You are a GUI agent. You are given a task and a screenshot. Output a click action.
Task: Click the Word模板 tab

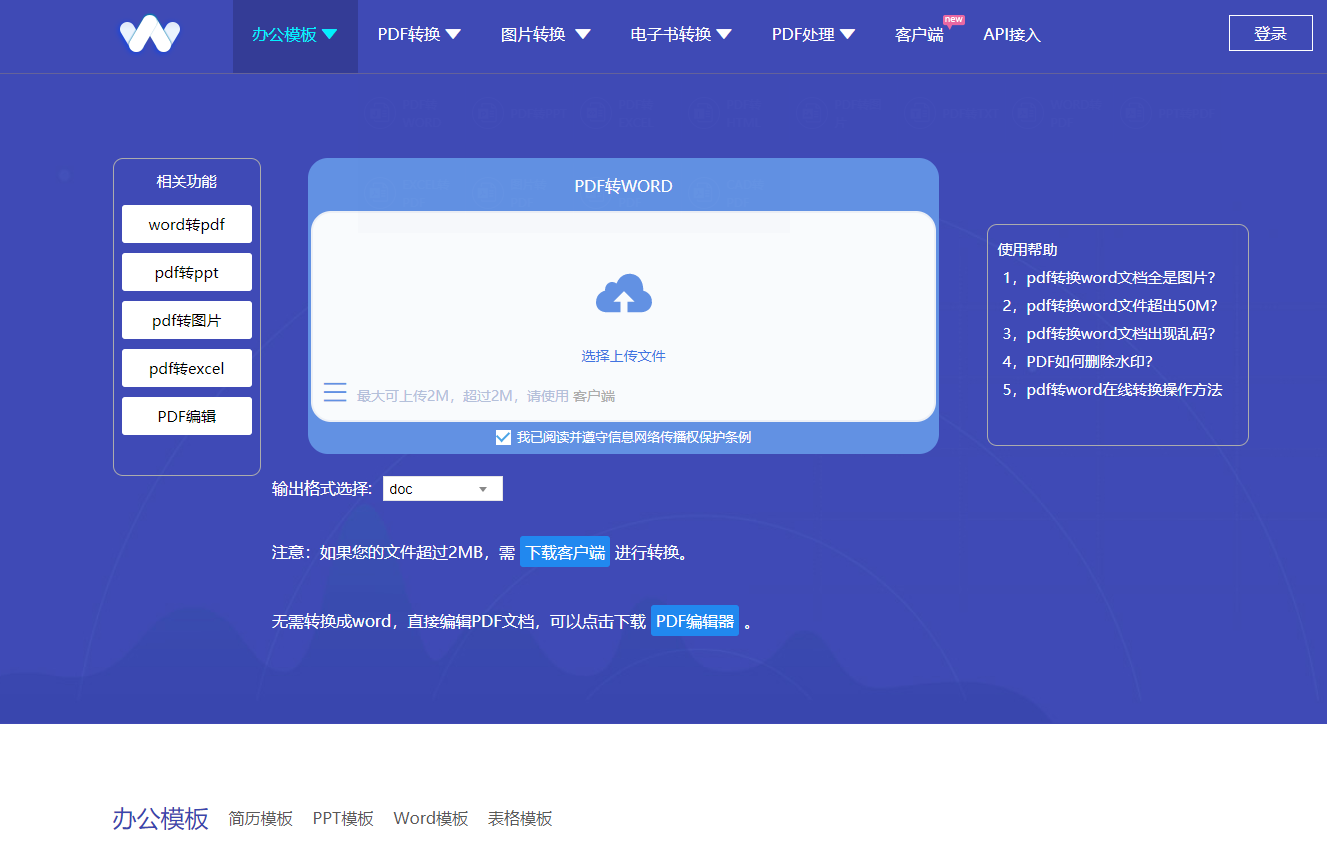[431, 819]
